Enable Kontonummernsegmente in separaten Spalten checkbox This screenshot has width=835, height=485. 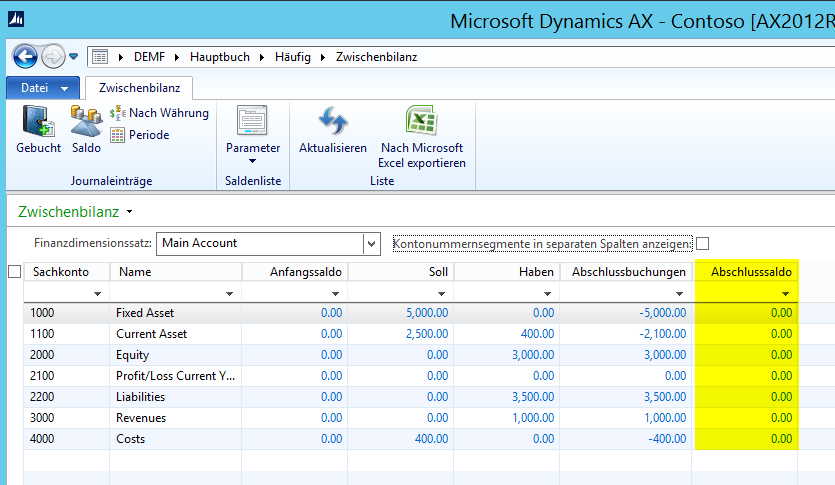coord(702,243)
